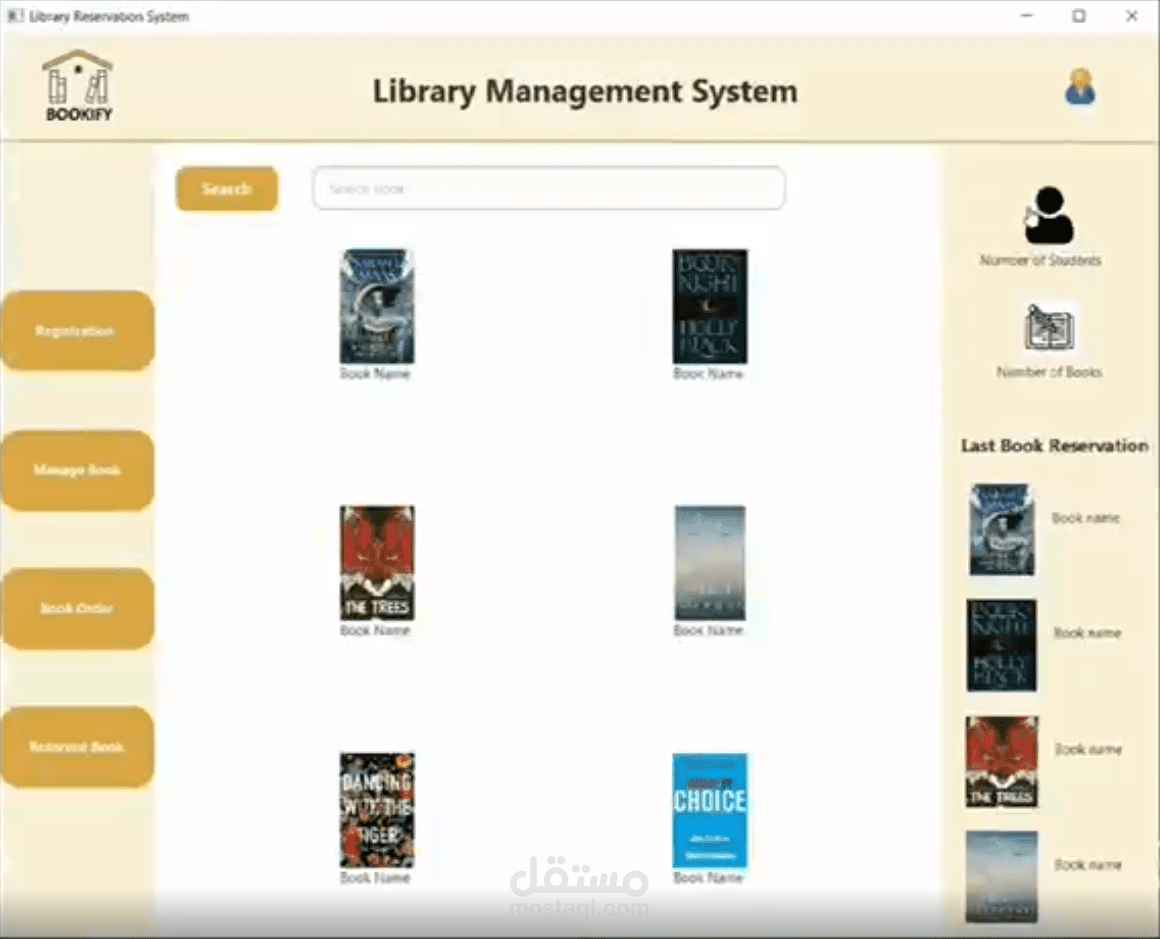The height and width of the screenshot is (939, 1160).
Task: Click the app icon in title bar
Action: pos(14,16)
